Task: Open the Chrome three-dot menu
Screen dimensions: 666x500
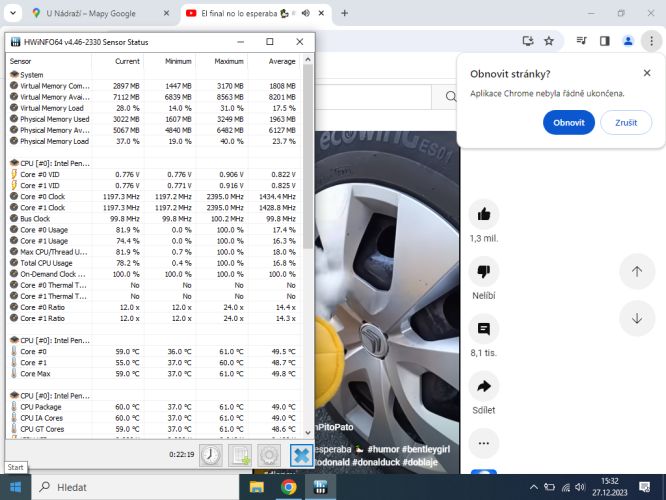Action: [x=651, y=41]
